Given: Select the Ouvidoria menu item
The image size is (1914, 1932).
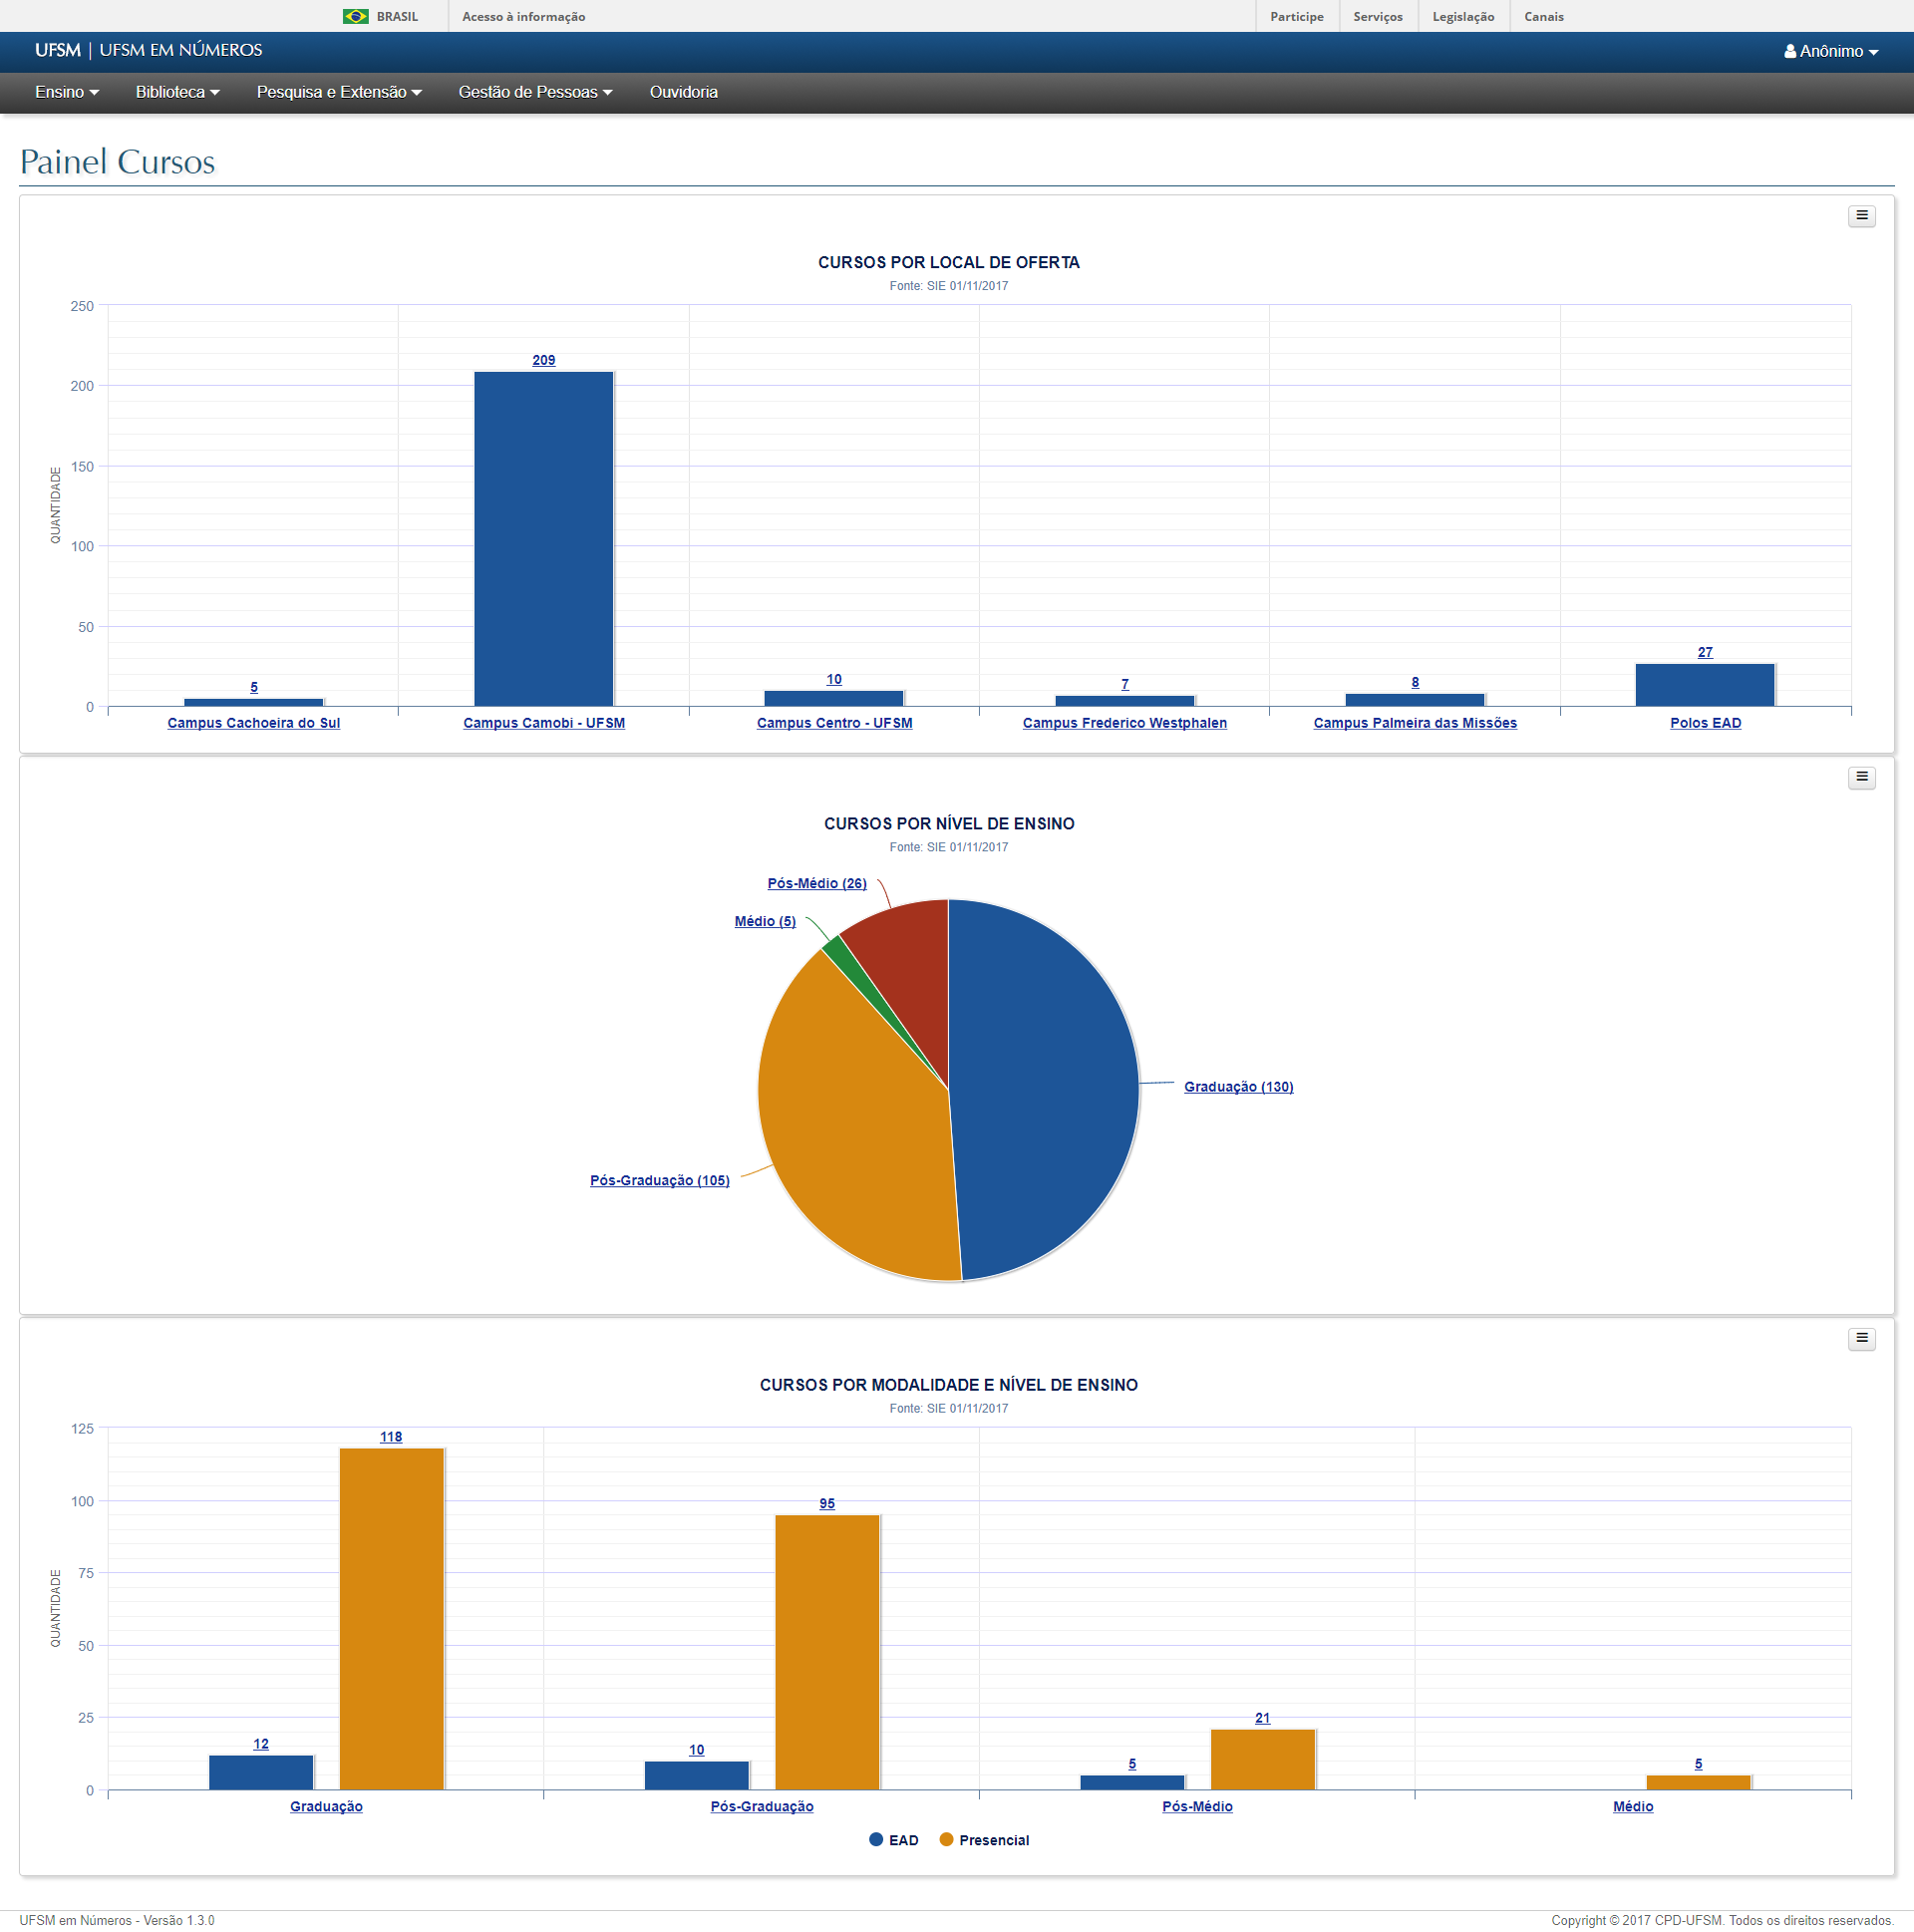Looking at the screenshot, I should click(x=684, y=92).
